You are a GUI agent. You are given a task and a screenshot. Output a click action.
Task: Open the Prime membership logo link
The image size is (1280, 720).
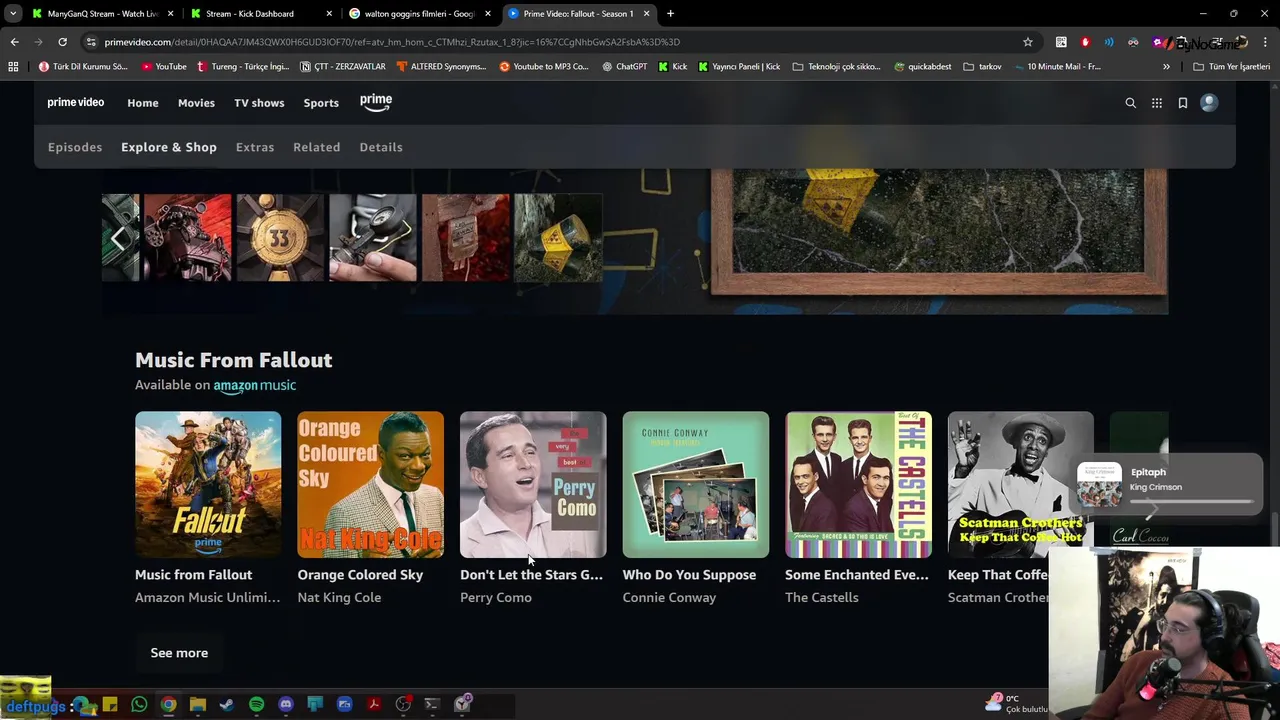click(376, 101)
